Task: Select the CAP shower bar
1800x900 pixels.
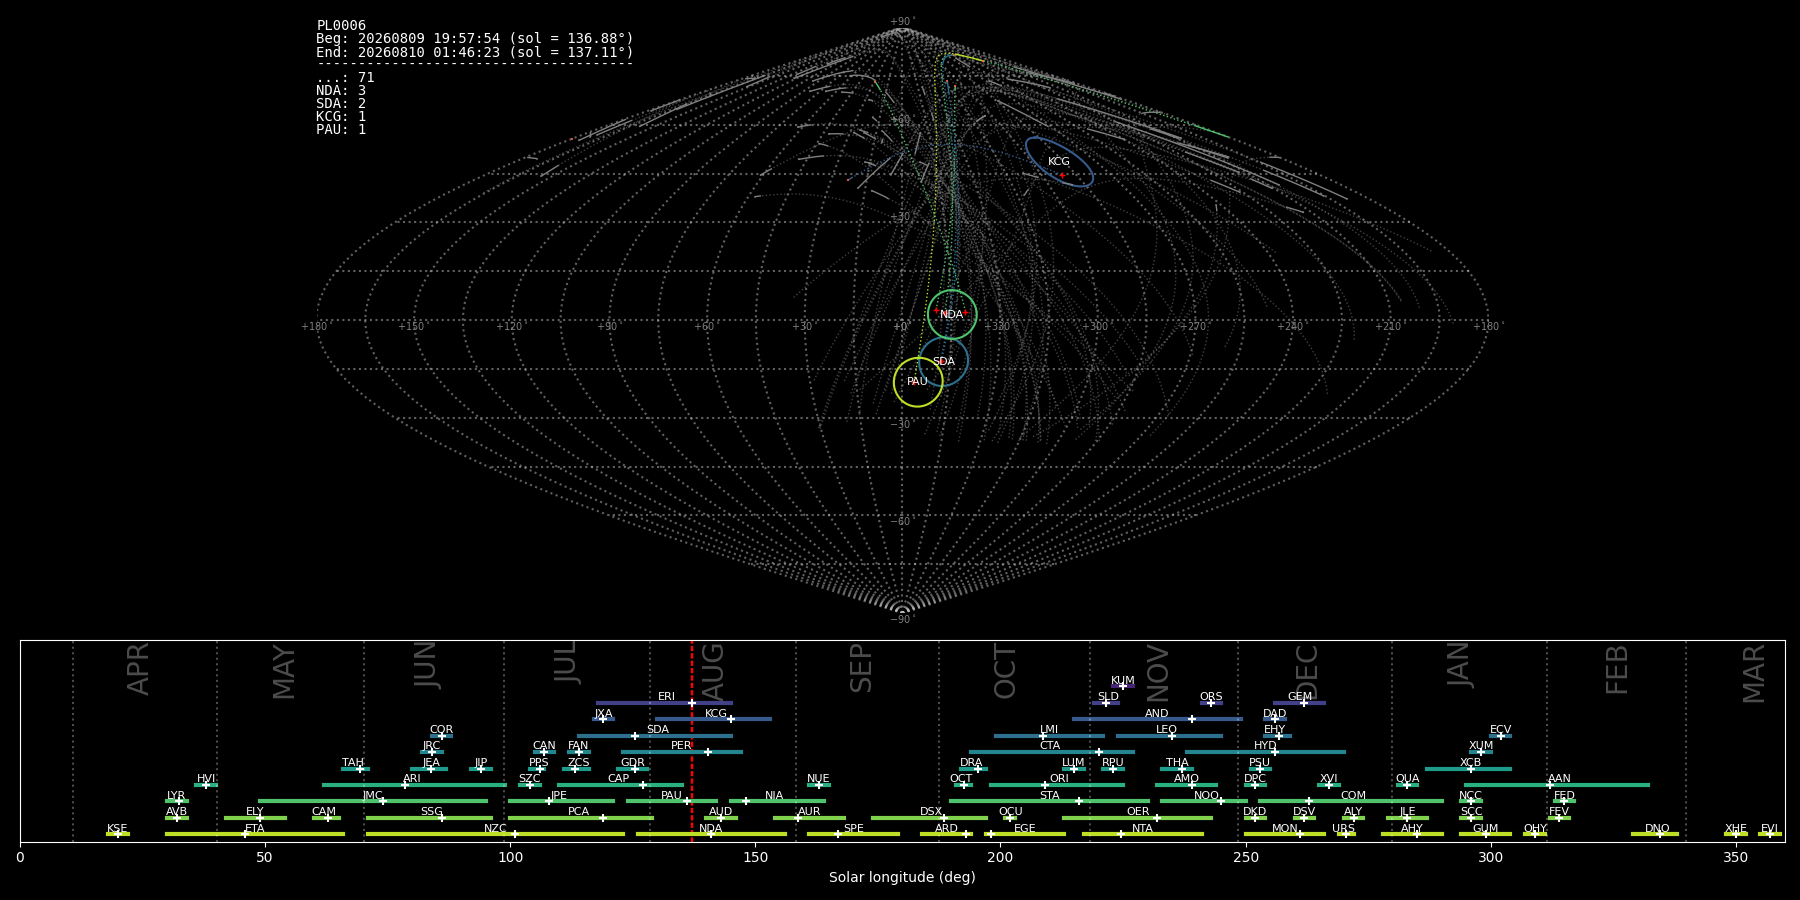Action: pyautogui.click(x=620, y=785)
